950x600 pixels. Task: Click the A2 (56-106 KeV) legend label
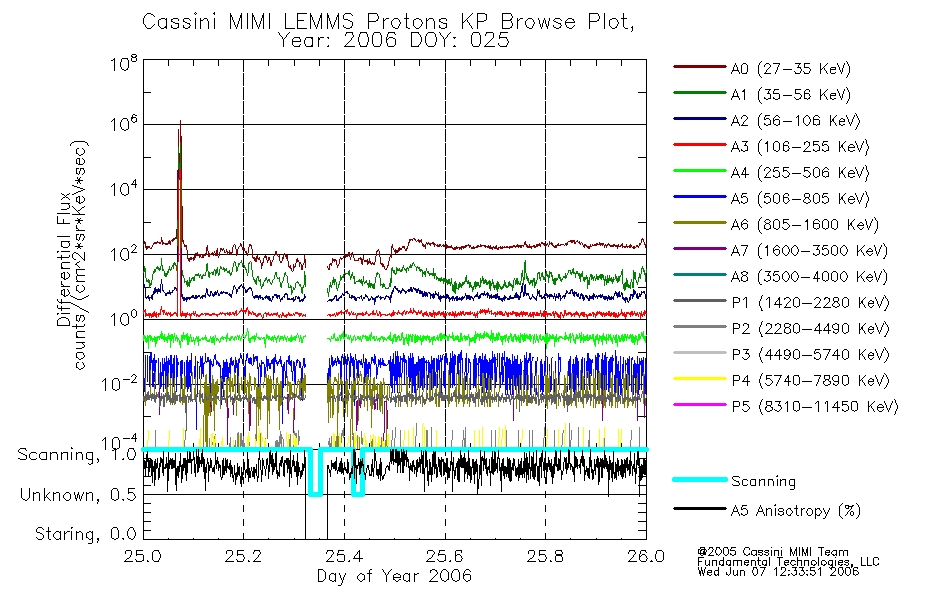(795, 121)
